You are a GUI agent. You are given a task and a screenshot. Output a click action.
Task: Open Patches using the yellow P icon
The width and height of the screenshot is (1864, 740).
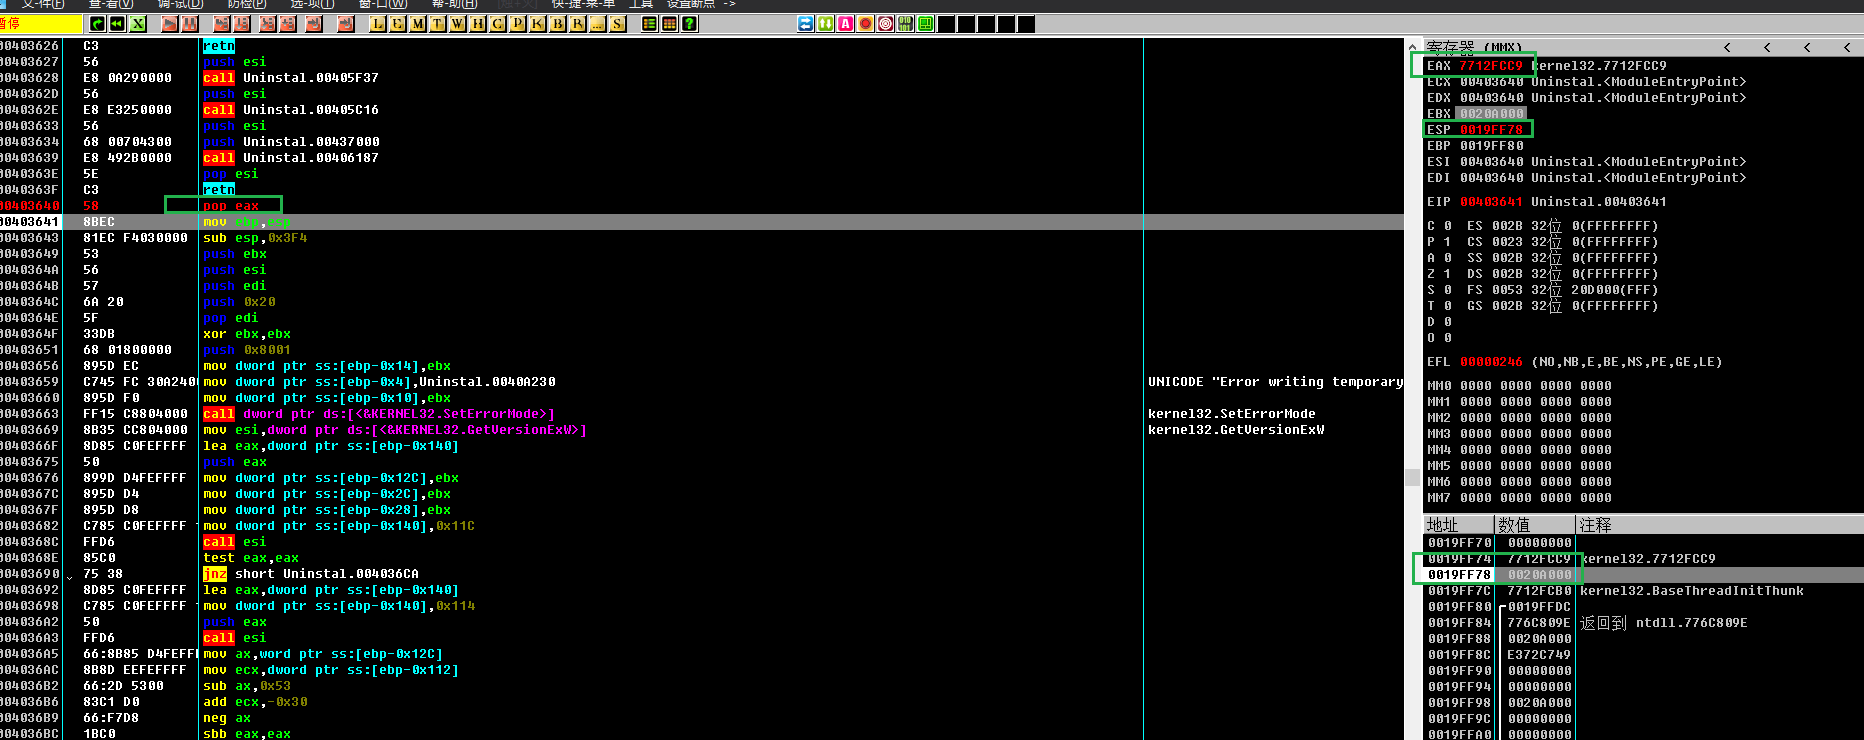tap(517, 24)
